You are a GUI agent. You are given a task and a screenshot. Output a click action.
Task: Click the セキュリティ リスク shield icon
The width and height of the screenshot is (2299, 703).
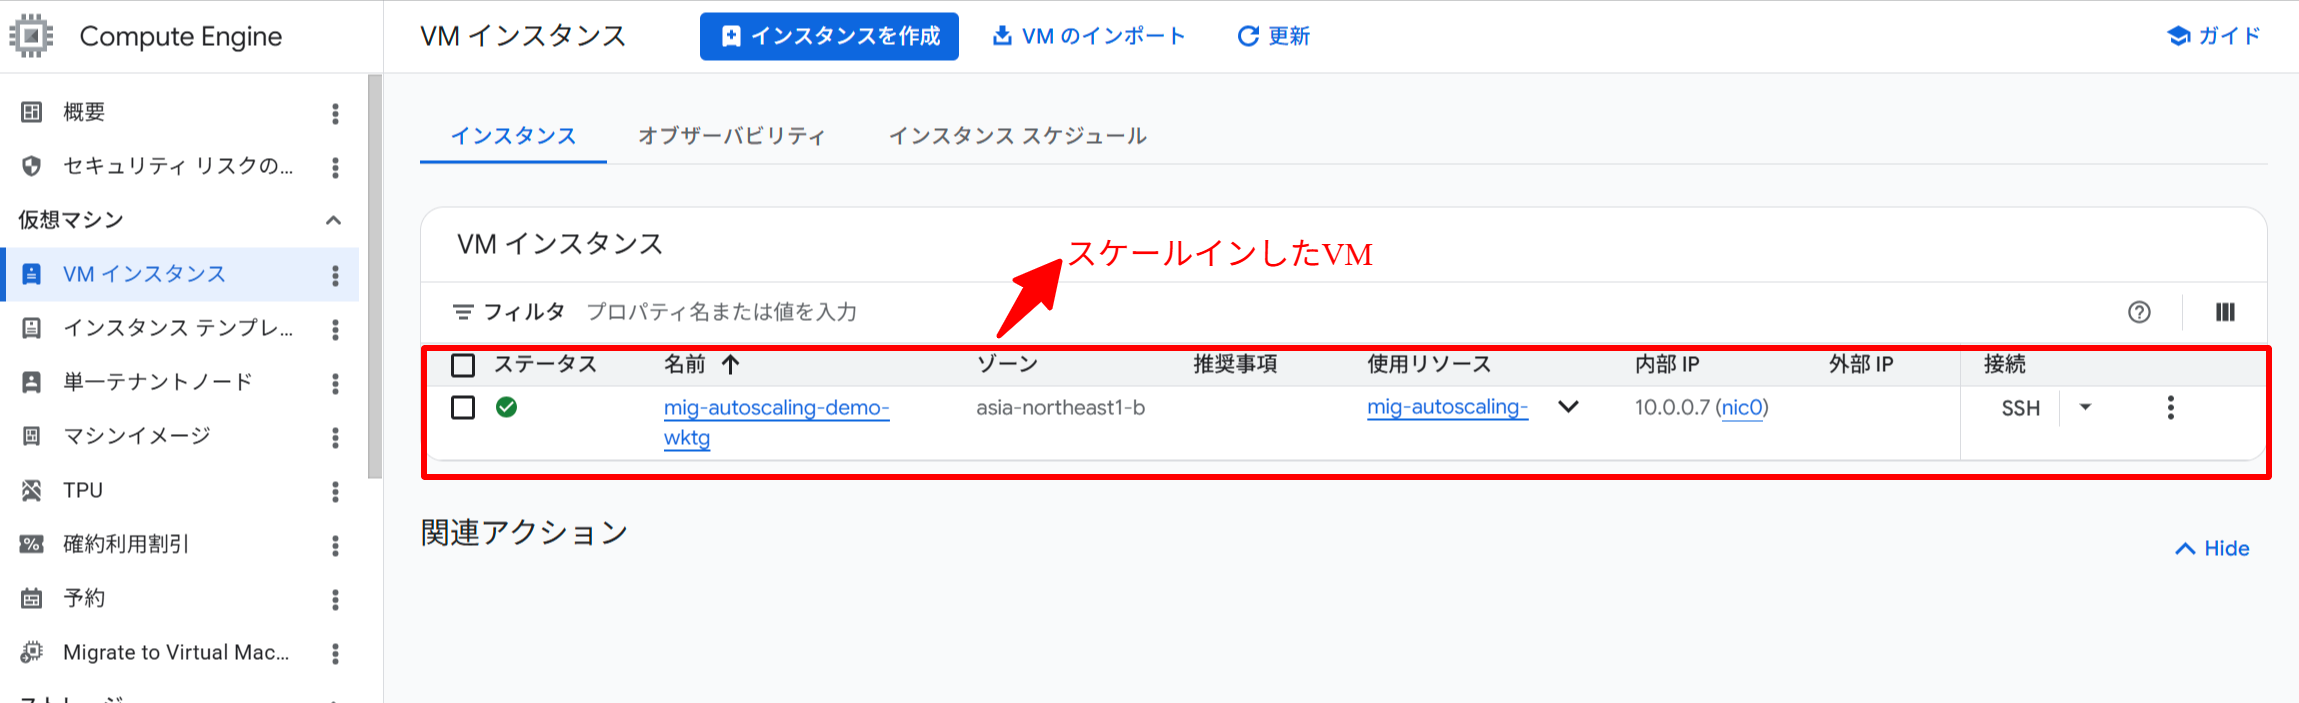pyautogui.click(x=32, y=166)
